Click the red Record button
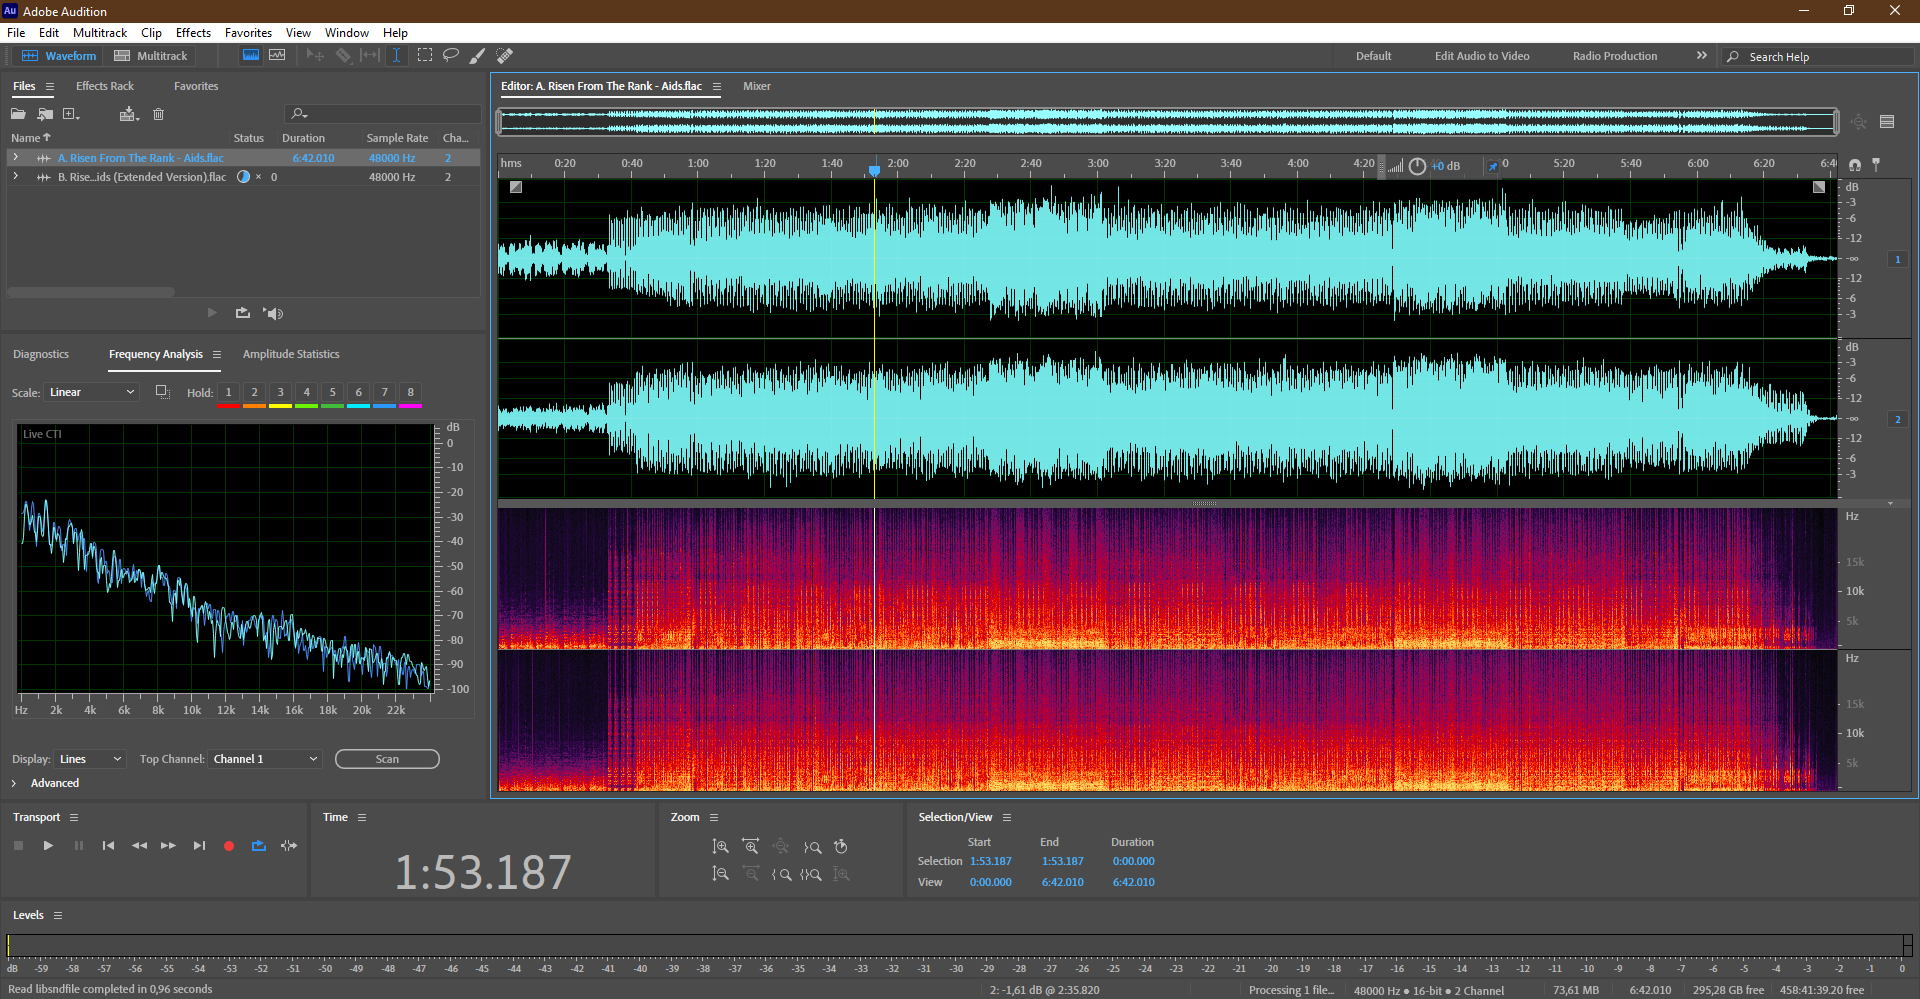The image size is (1920, 999). click(229, 846)
